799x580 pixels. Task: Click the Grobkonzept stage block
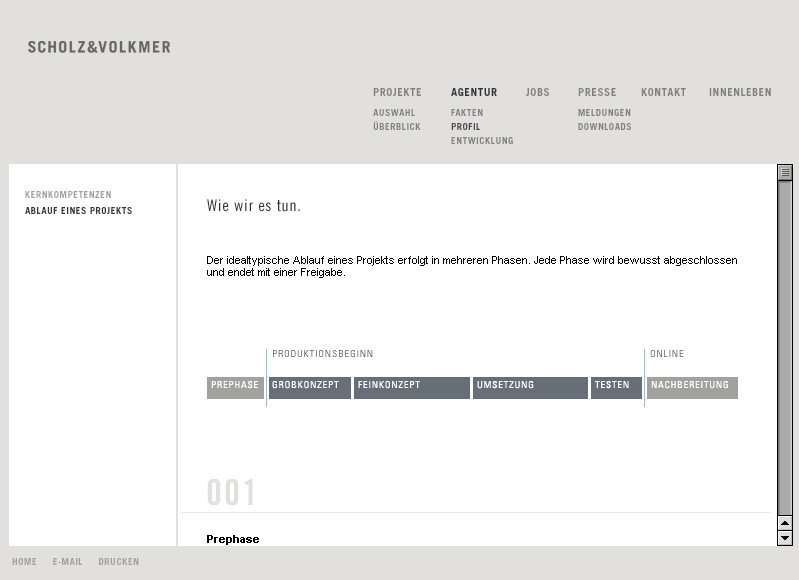click(x=310, y=388)
